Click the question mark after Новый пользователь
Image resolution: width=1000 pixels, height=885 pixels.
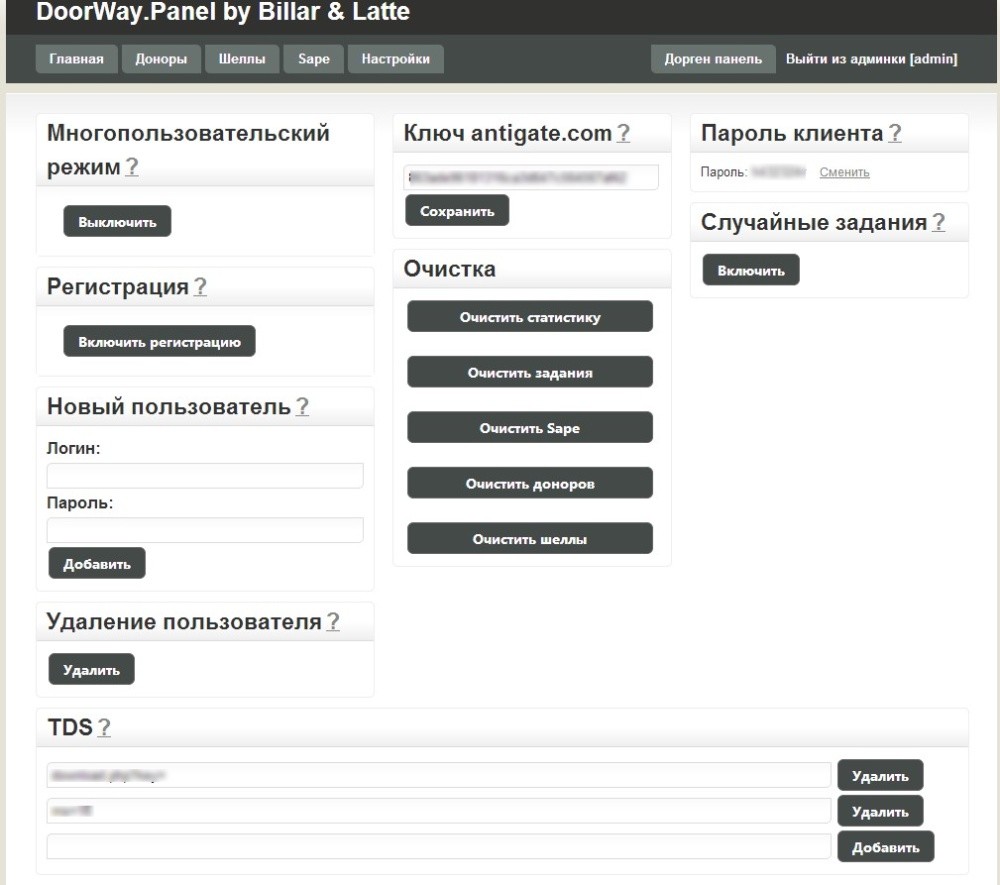point(302,407)
